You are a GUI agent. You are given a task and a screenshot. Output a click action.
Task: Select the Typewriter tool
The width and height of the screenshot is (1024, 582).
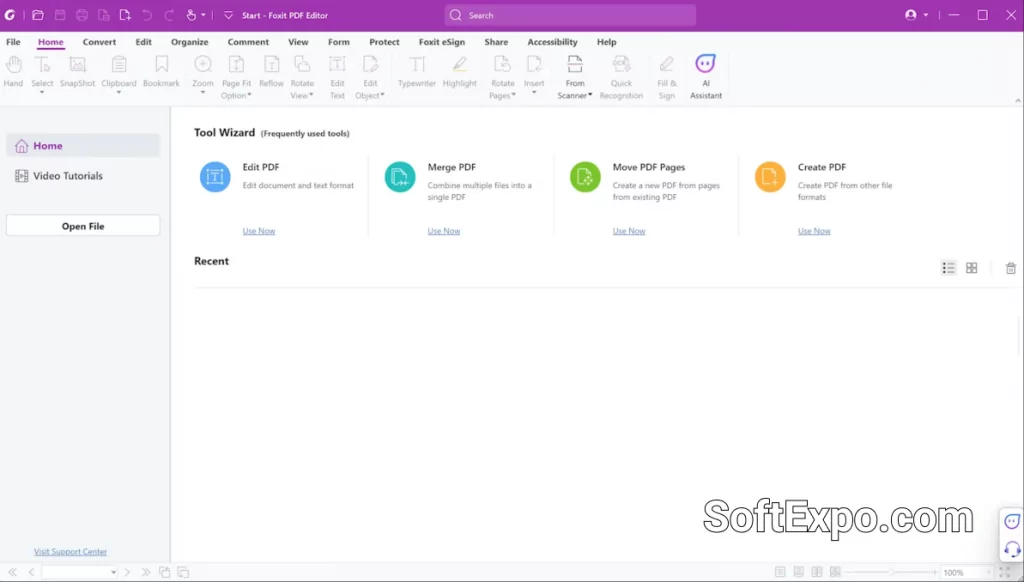(x=416, y=70)
